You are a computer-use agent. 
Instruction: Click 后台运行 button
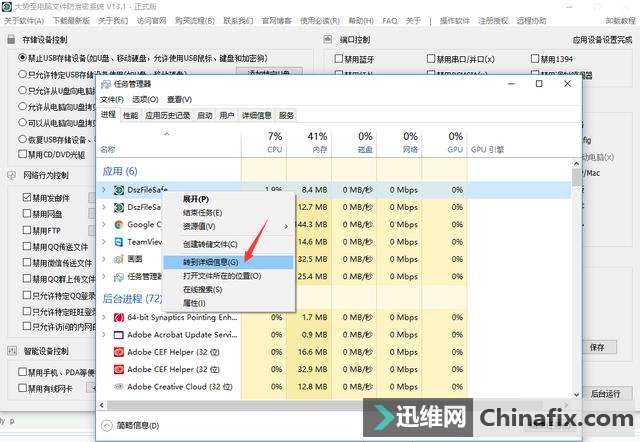coord(606,394)
